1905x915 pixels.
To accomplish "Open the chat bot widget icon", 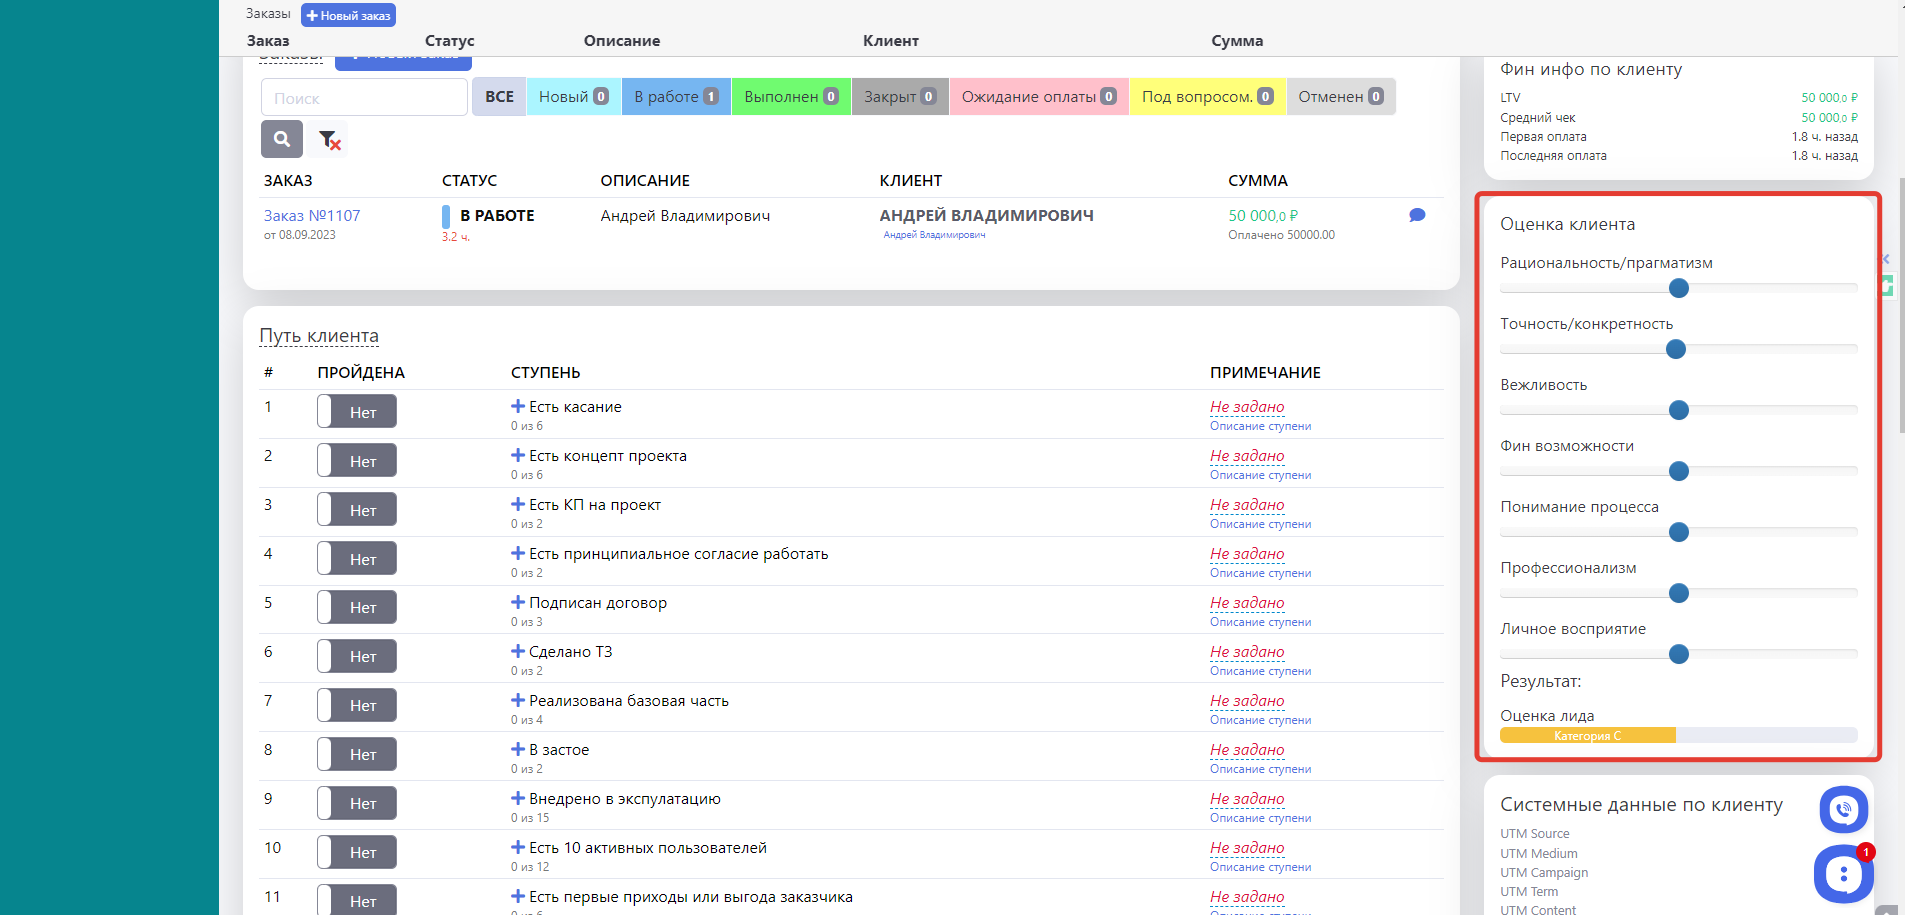I will pyautogui.click(x=1843, y=874).
